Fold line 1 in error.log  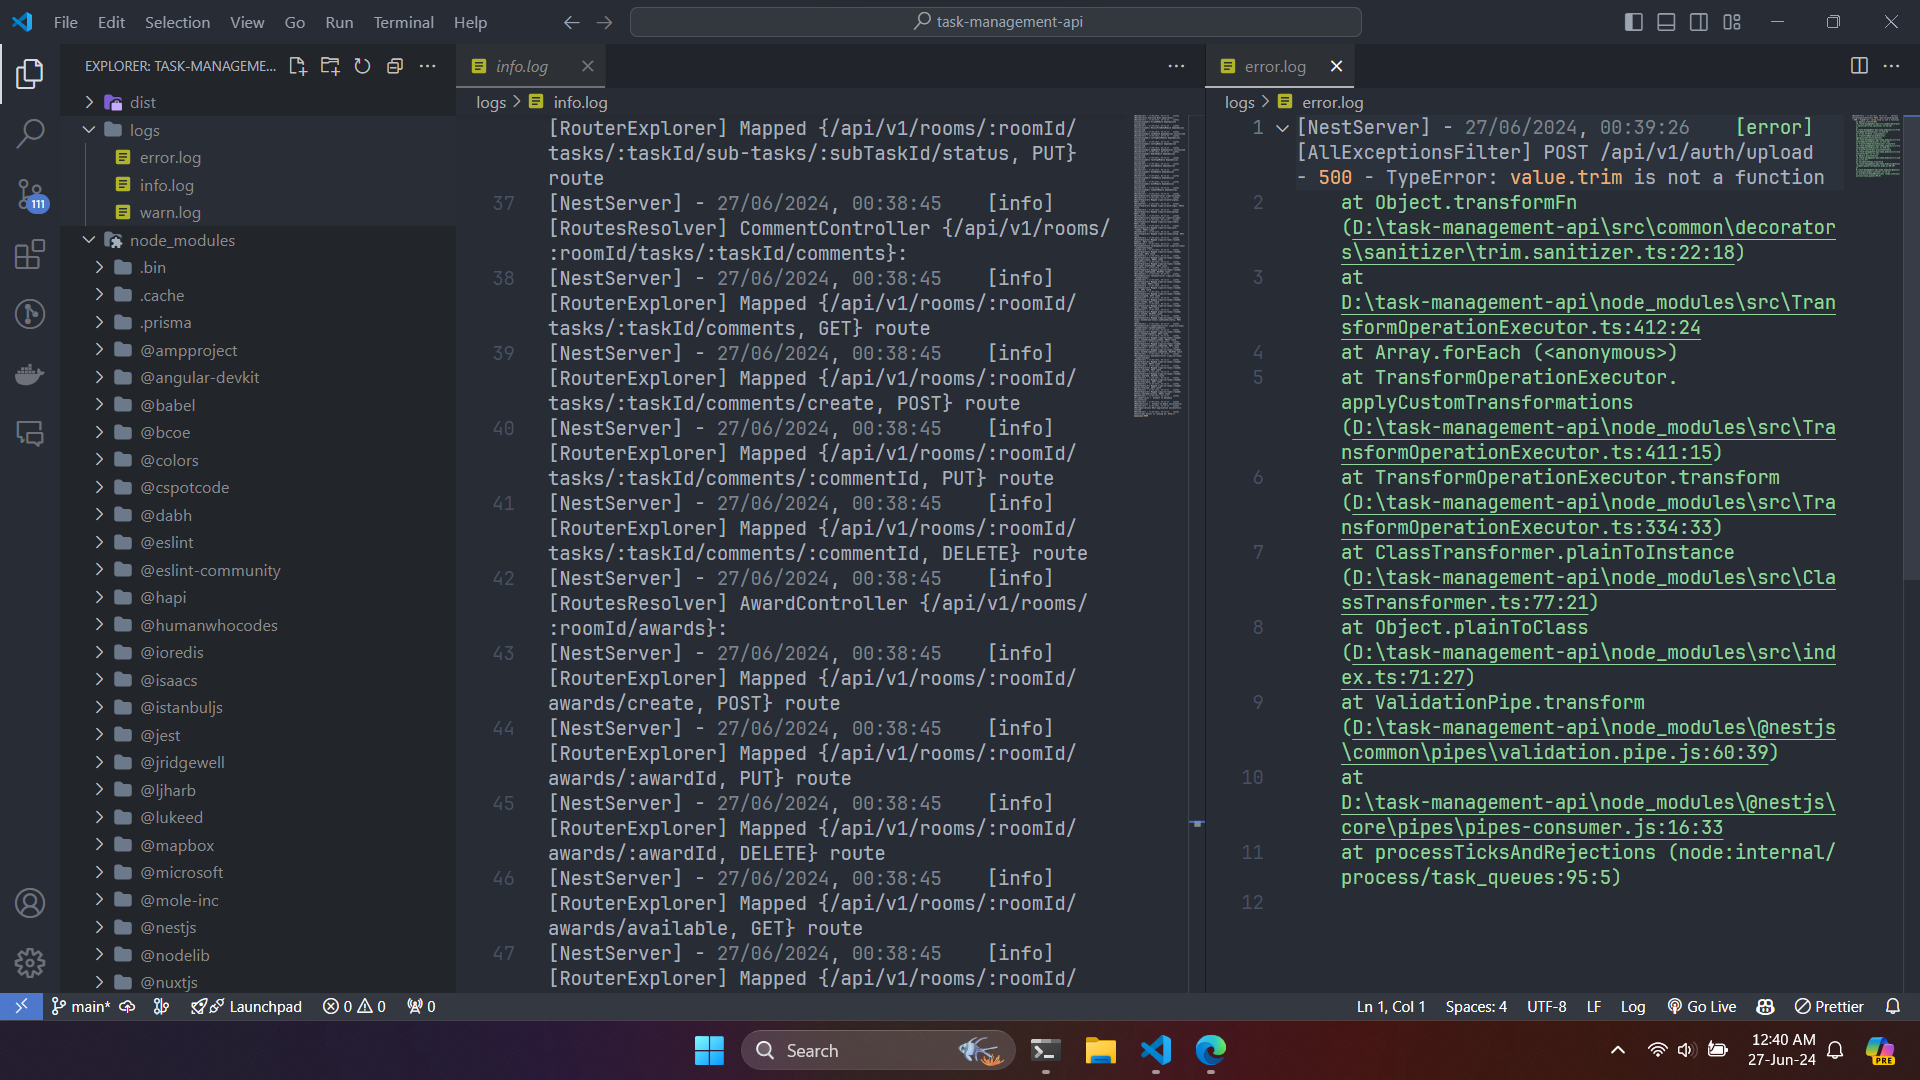click(x=1282, y=128)
